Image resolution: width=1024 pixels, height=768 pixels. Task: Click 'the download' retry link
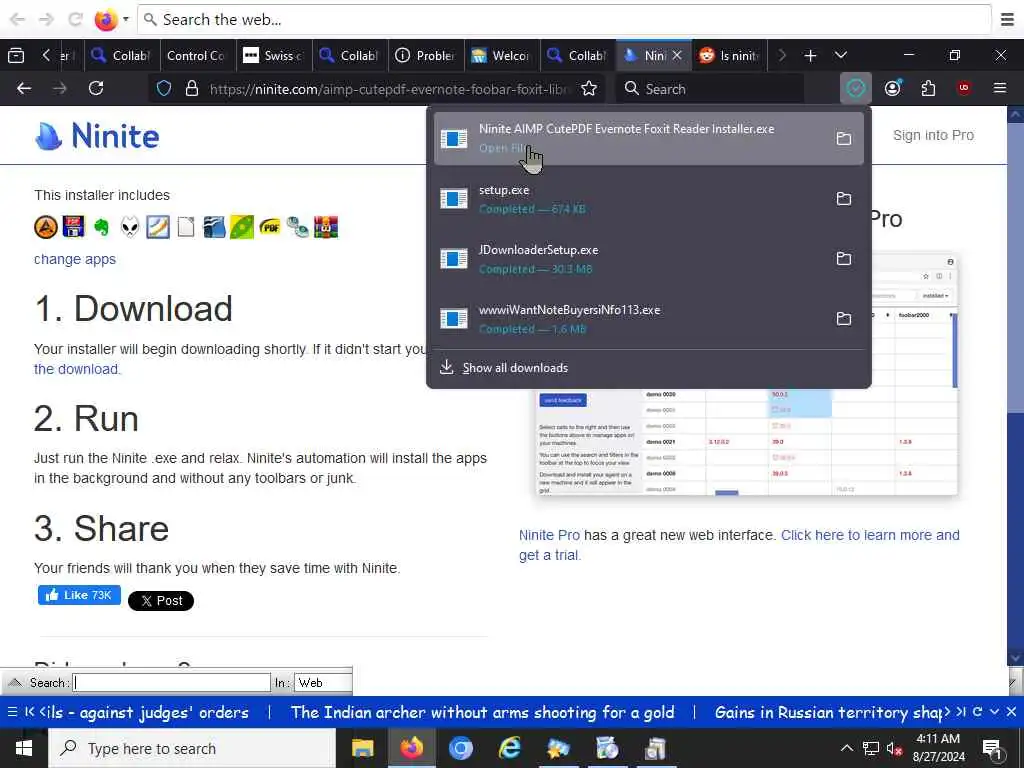76,369
